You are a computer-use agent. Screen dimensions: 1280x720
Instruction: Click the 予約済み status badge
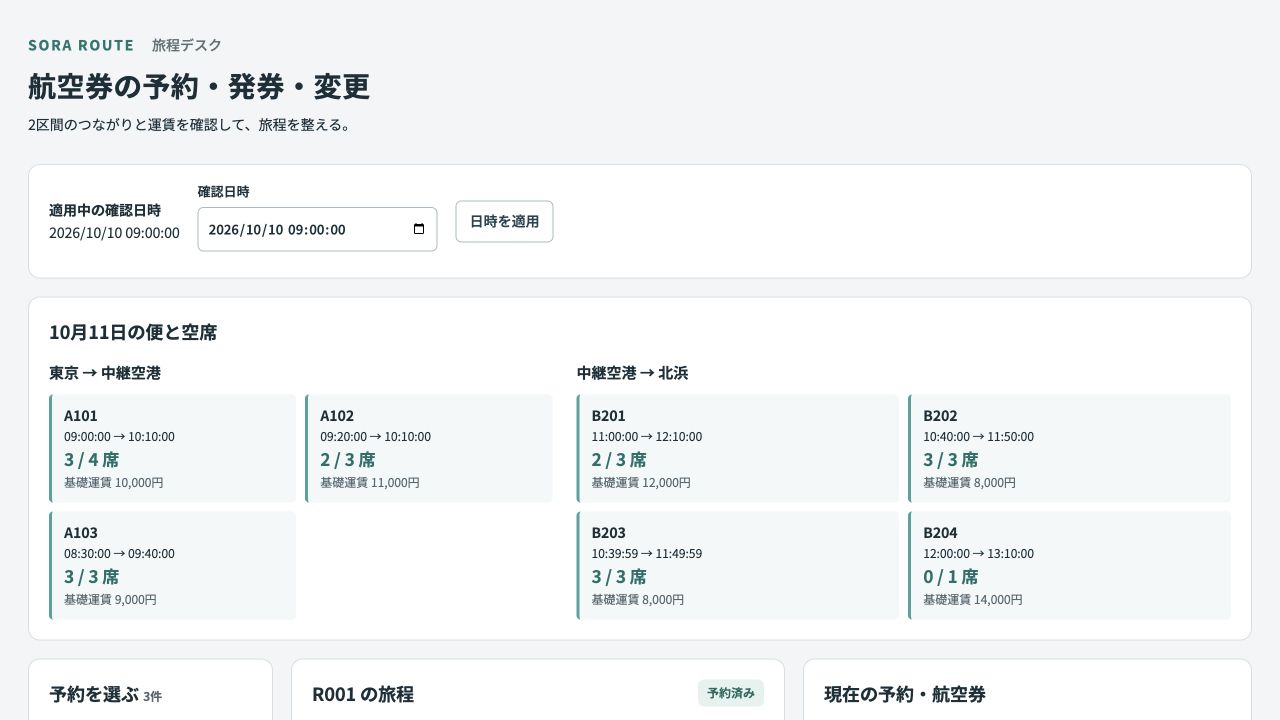click(x=731, y=693)
